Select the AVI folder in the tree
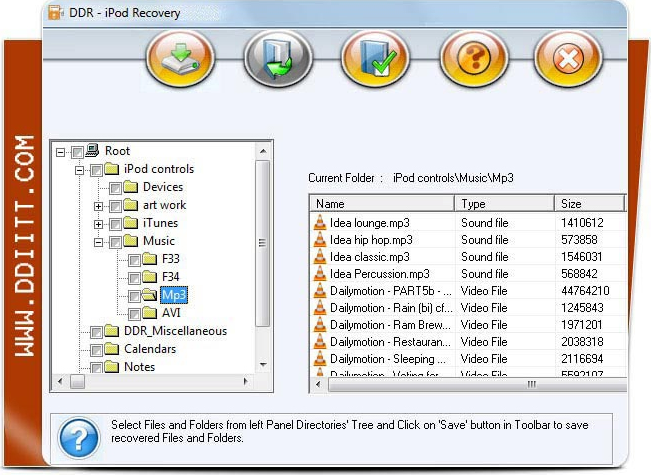The width and height of the screenshot is (651, 475). tap(171, 313)
